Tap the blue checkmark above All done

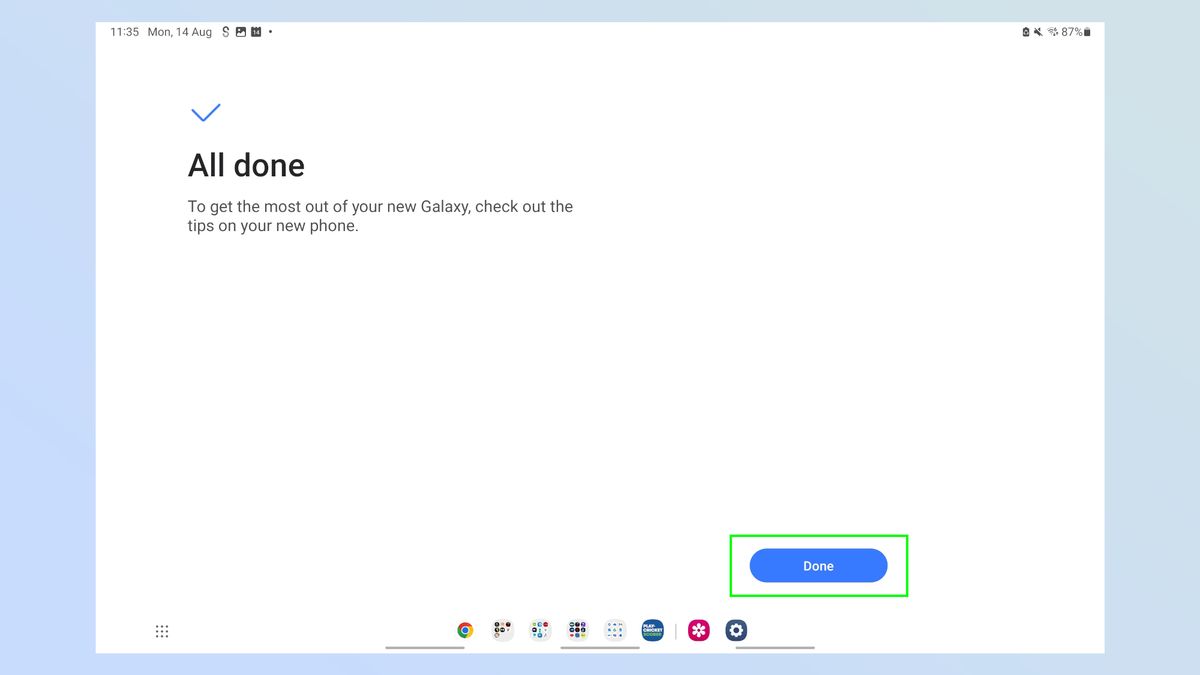coord(206,112)
